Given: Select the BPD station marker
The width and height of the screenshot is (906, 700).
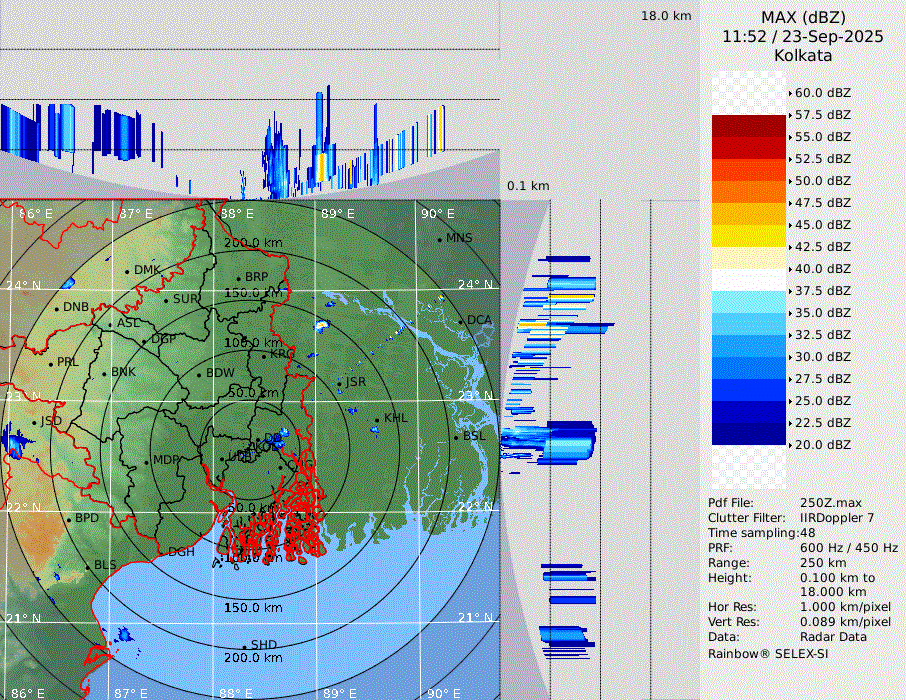Looking at the screenshot, I should point(69,519).
